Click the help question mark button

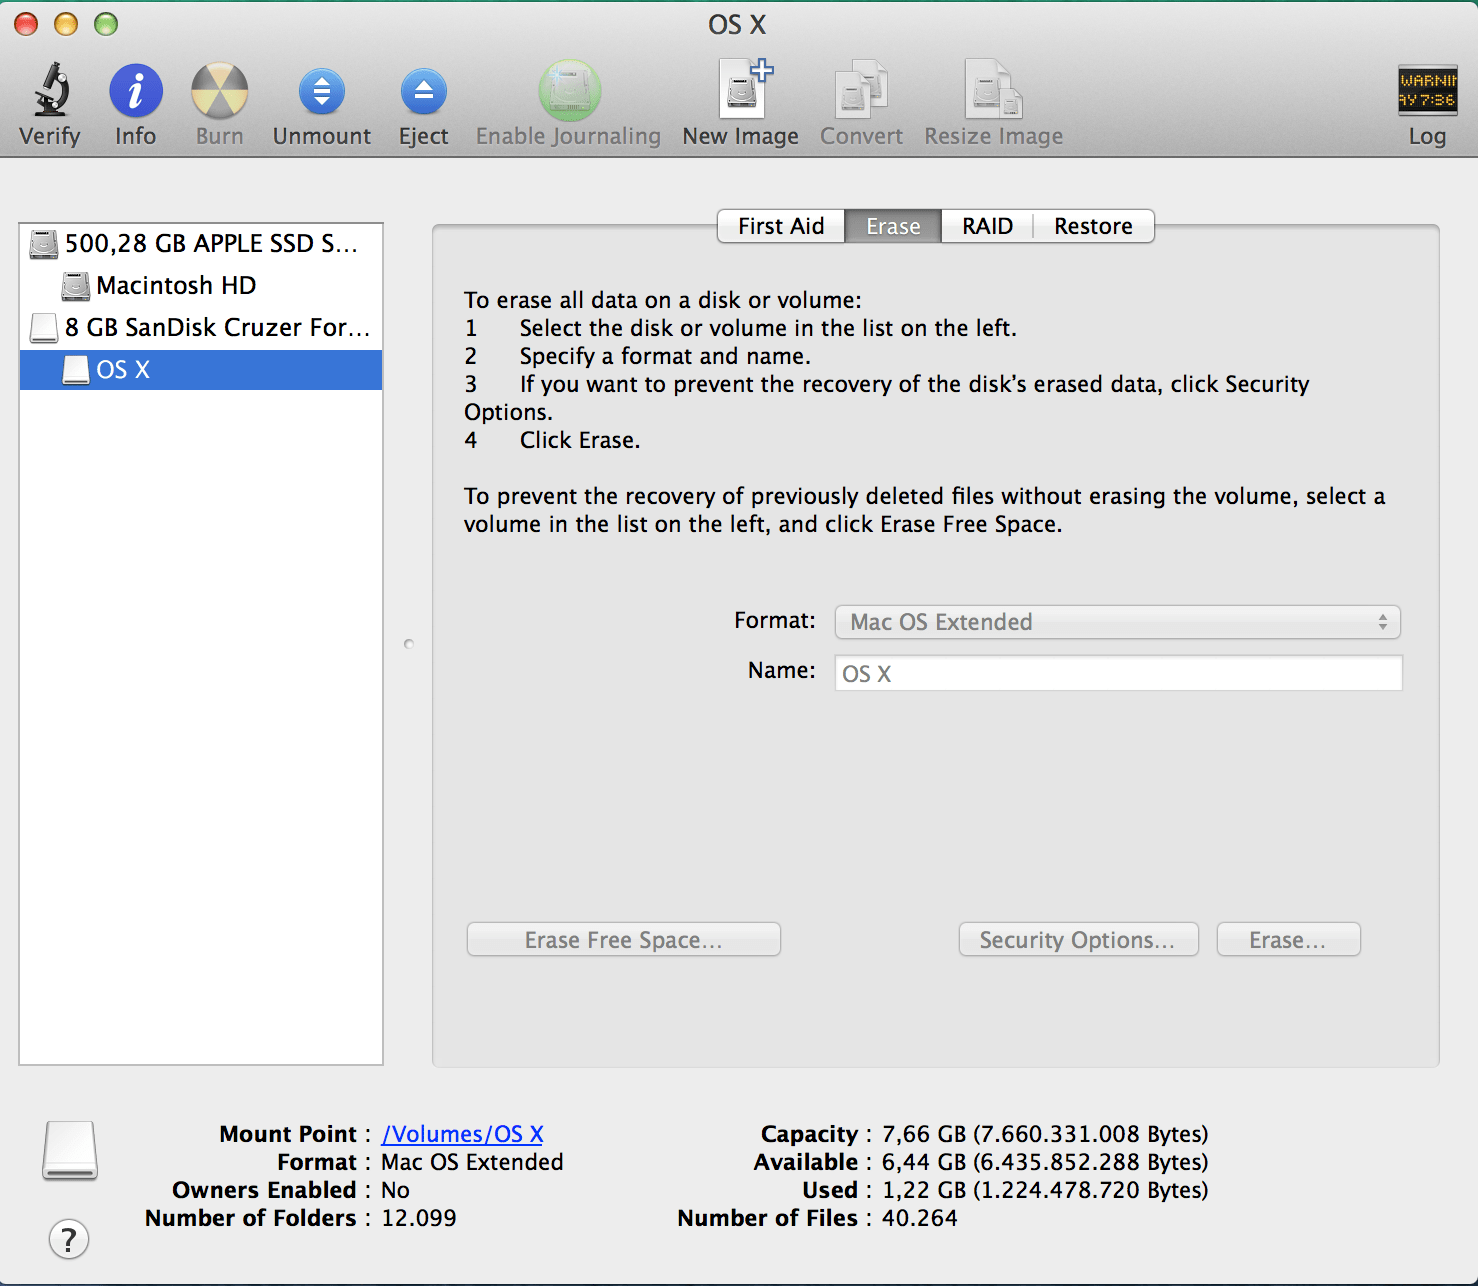tap(68, 1239)
